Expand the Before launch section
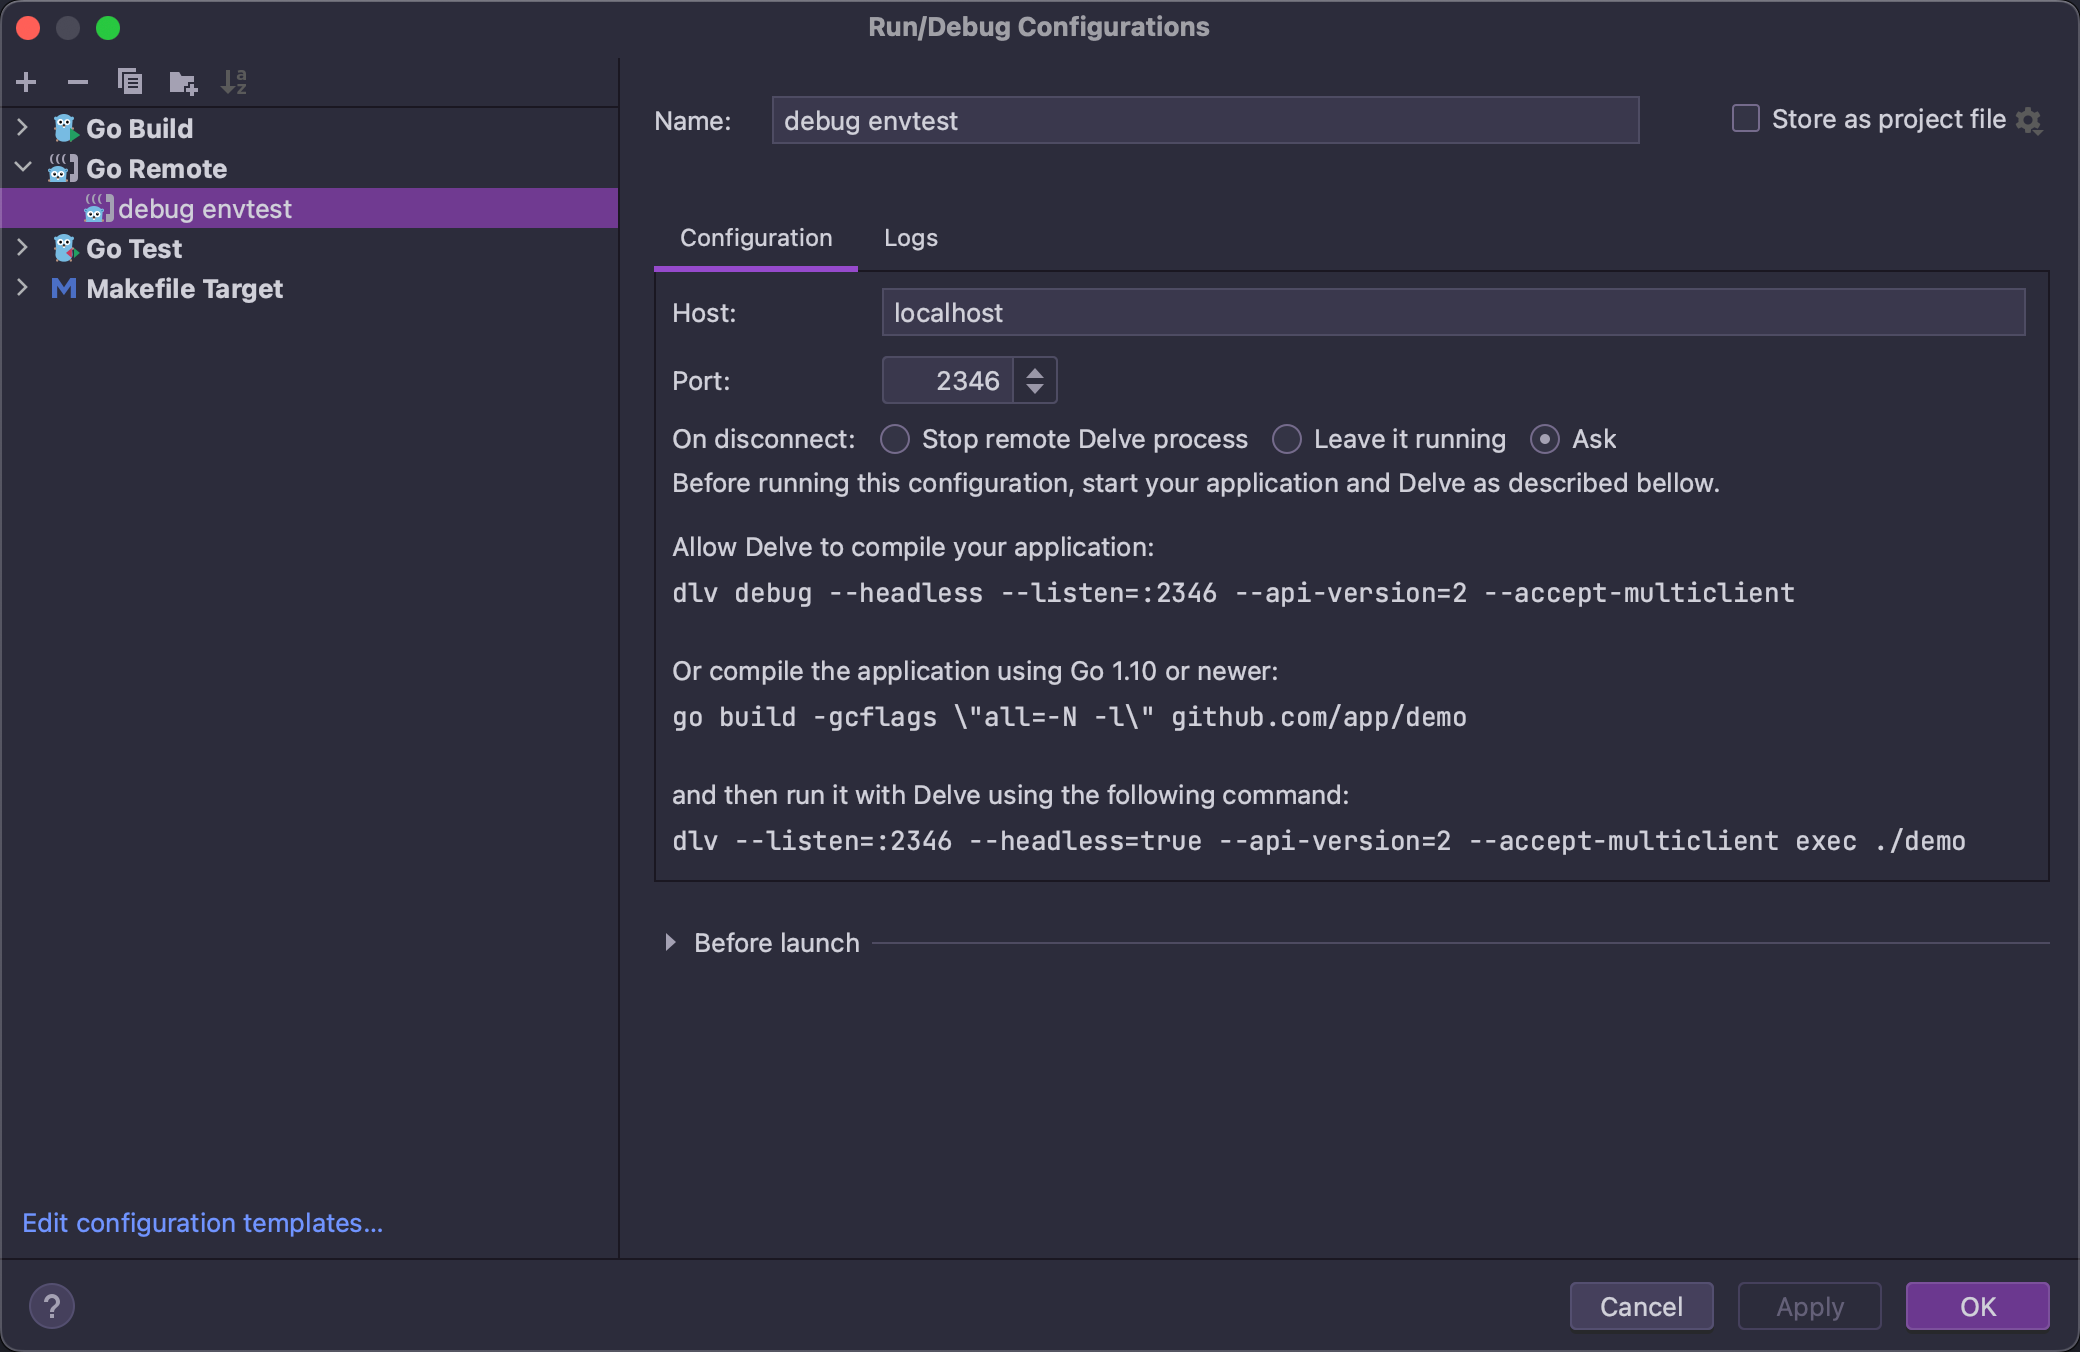This screenshot has height=1352, width=2080. click(x=670, y=943)
